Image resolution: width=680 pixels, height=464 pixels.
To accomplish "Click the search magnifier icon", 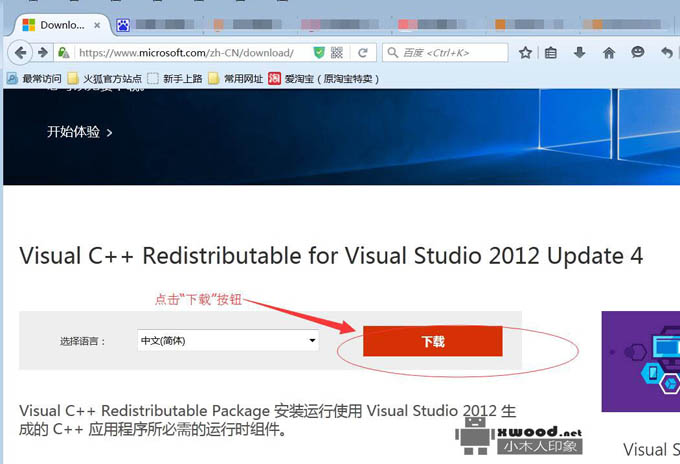I will click(x=393, y=53).
